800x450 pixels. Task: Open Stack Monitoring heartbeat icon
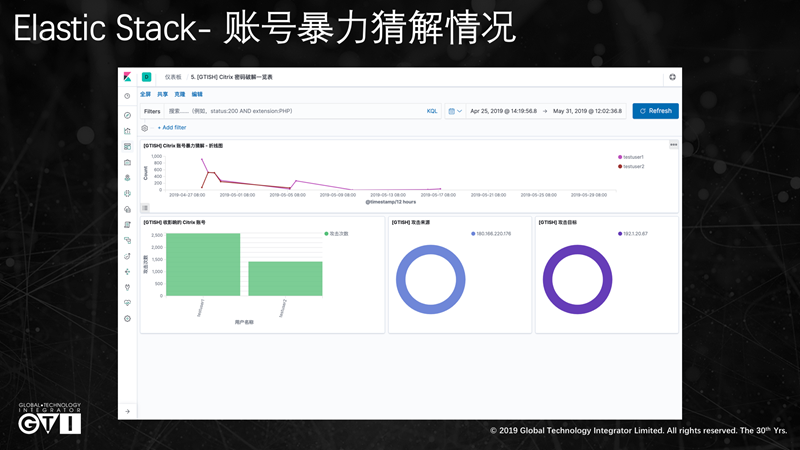[127, 303]
